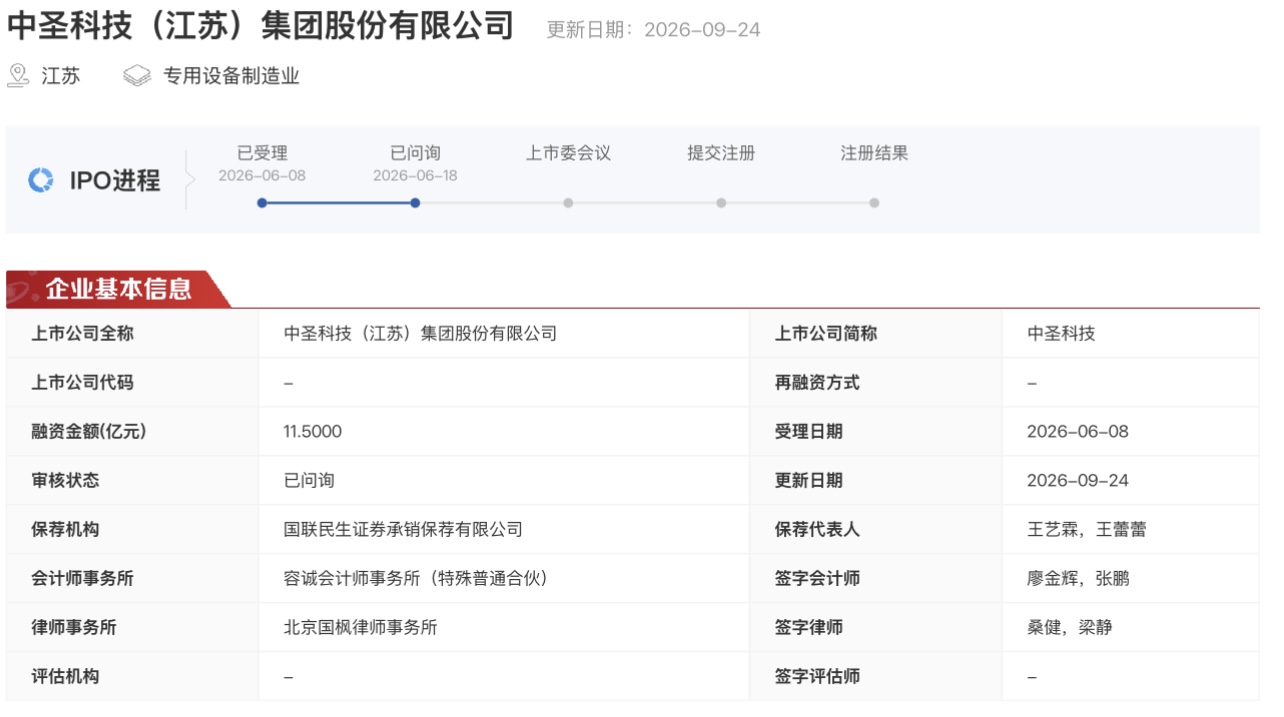Click the 再融资方式 label cell
The image size is (1284, 717).
(876, 383)
